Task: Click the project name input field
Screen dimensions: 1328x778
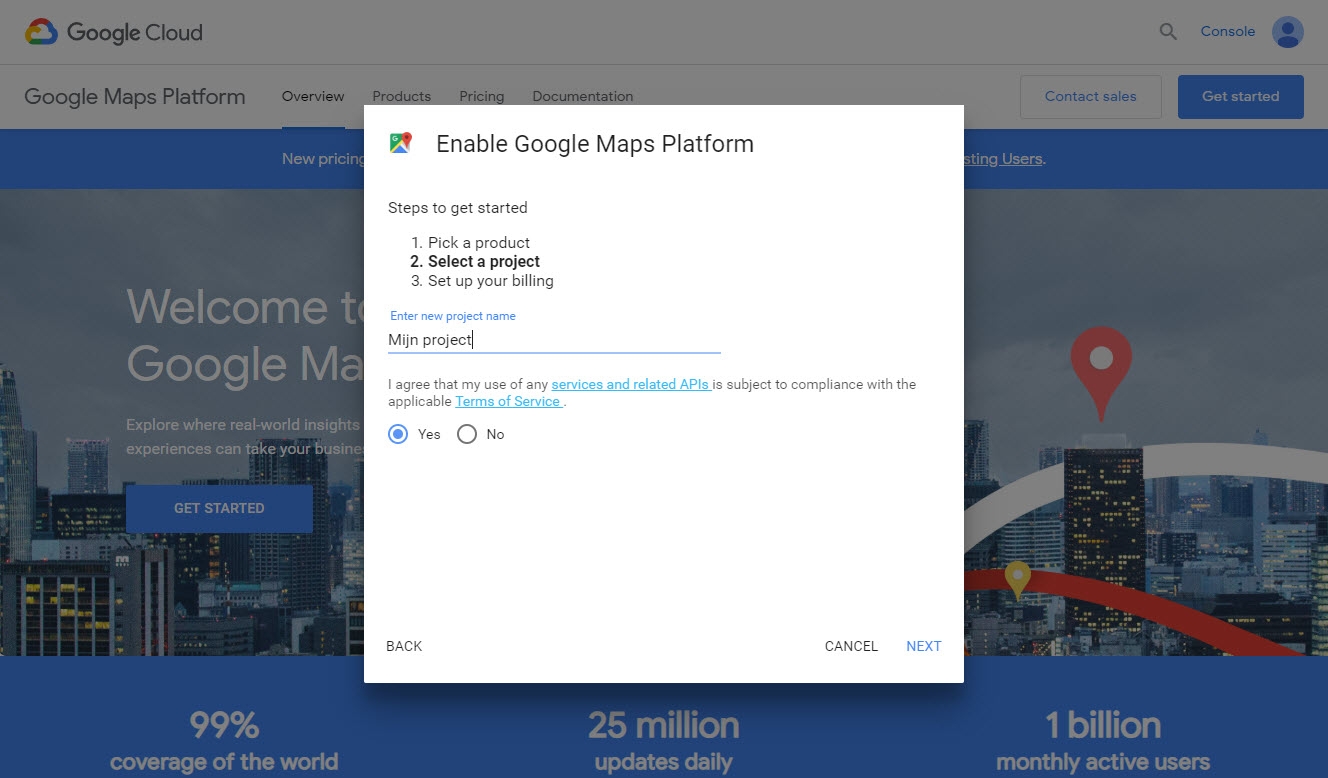Action: (554, 340)
